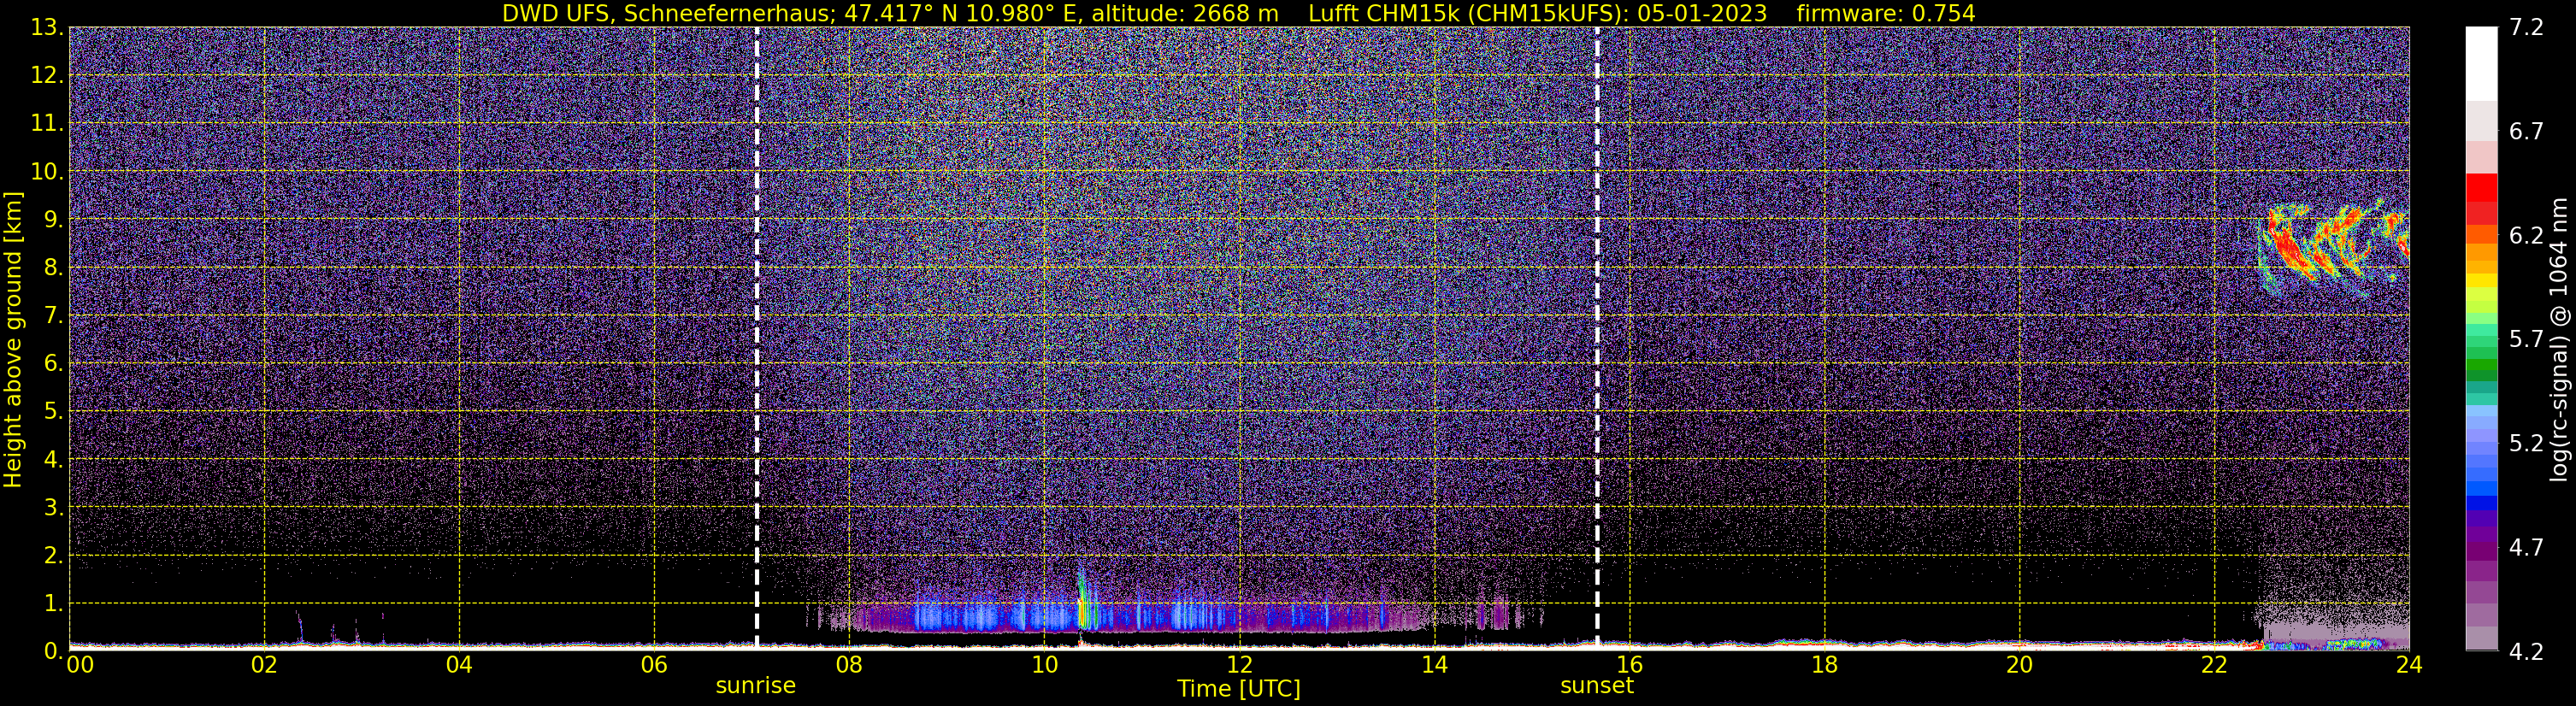Click the 12 tick on the time axis
The image size is (2576, 706).
pos(1239,665)
